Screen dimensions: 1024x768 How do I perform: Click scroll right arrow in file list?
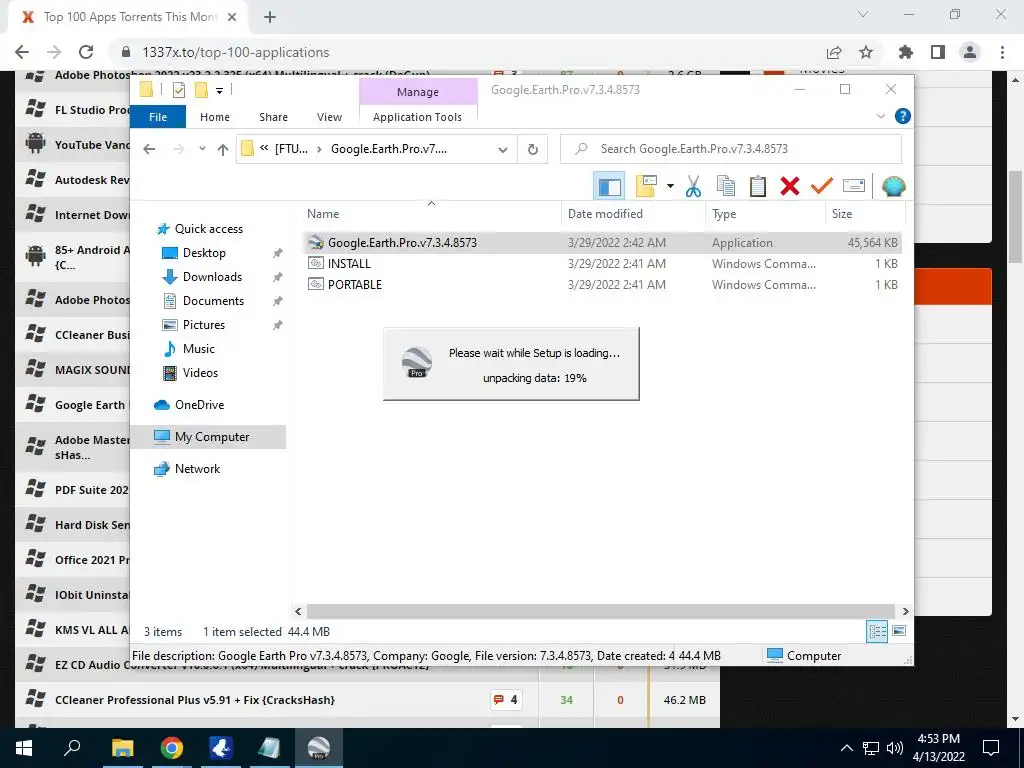pyautogui.click(x=905, y=611)
